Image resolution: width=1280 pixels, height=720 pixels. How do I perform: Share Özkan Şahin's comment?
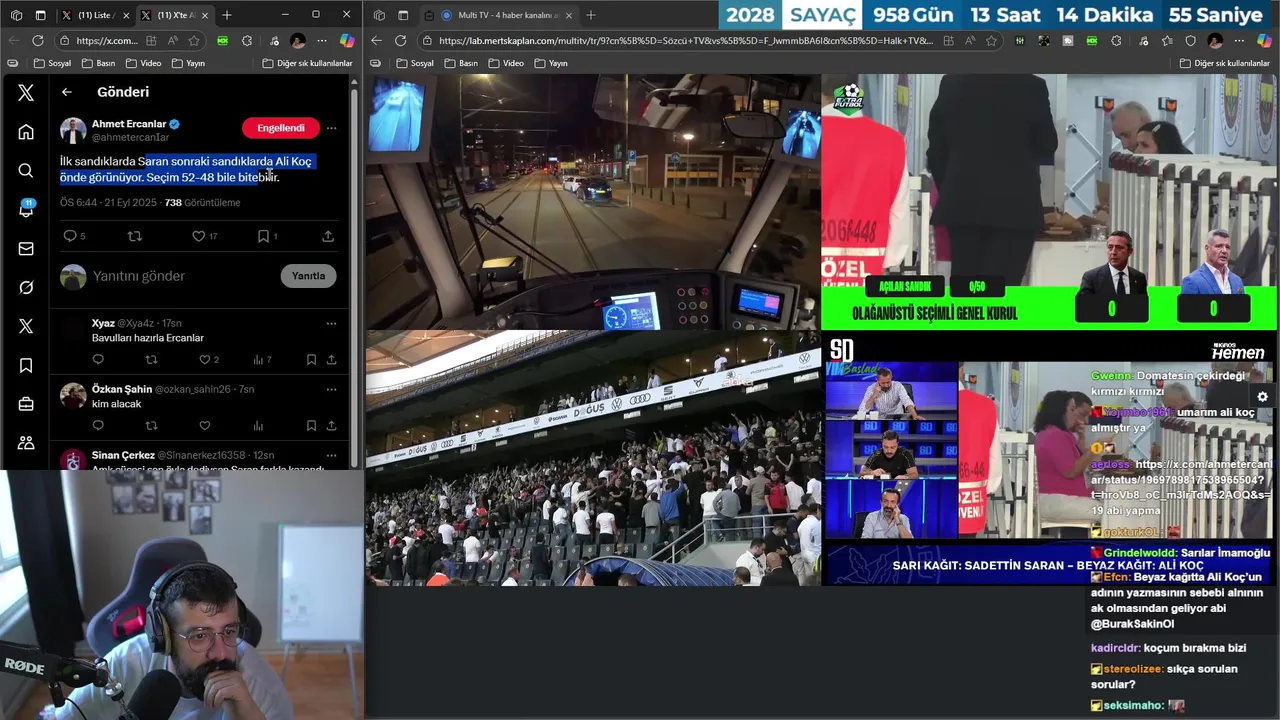click(331, 425)
